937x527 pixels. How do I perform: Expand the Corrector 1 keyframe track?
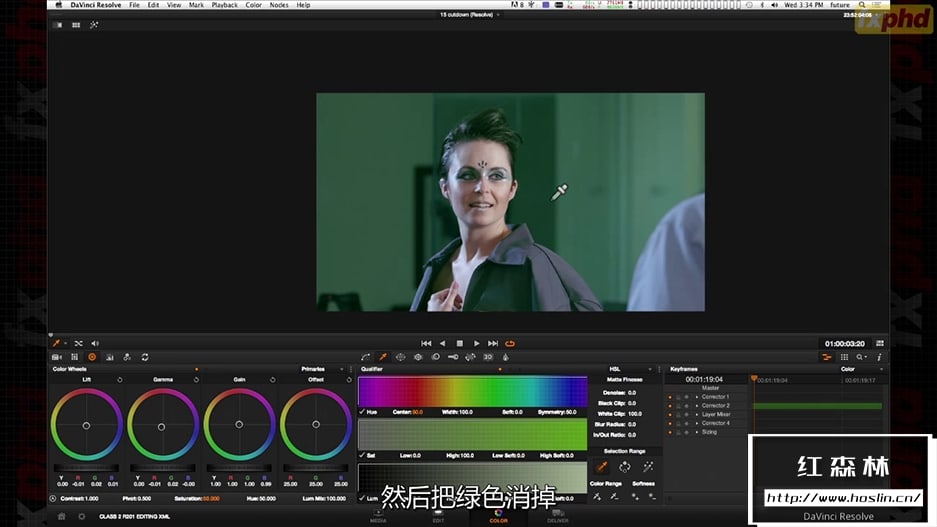pos(697,397)
